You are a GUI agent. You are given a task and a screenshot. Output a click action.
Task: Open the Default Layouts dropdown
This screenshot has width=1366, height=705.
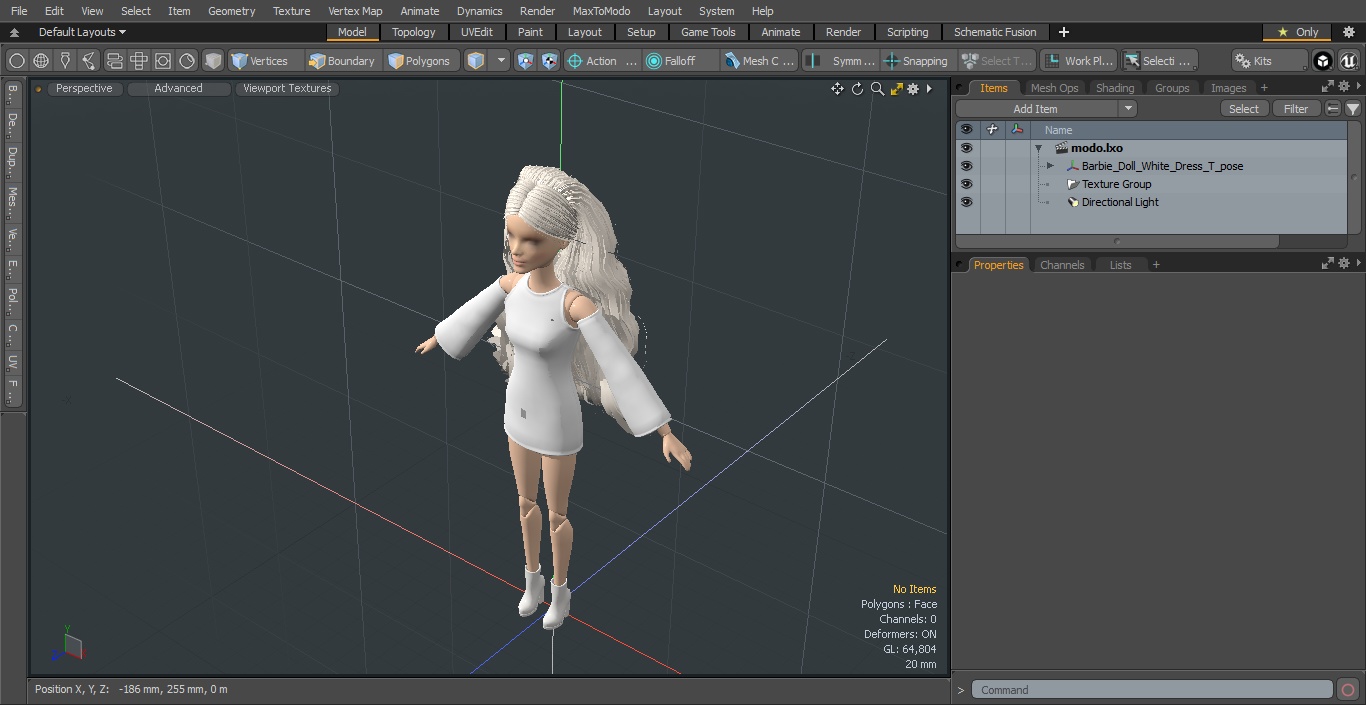click(x=82, y=32)
